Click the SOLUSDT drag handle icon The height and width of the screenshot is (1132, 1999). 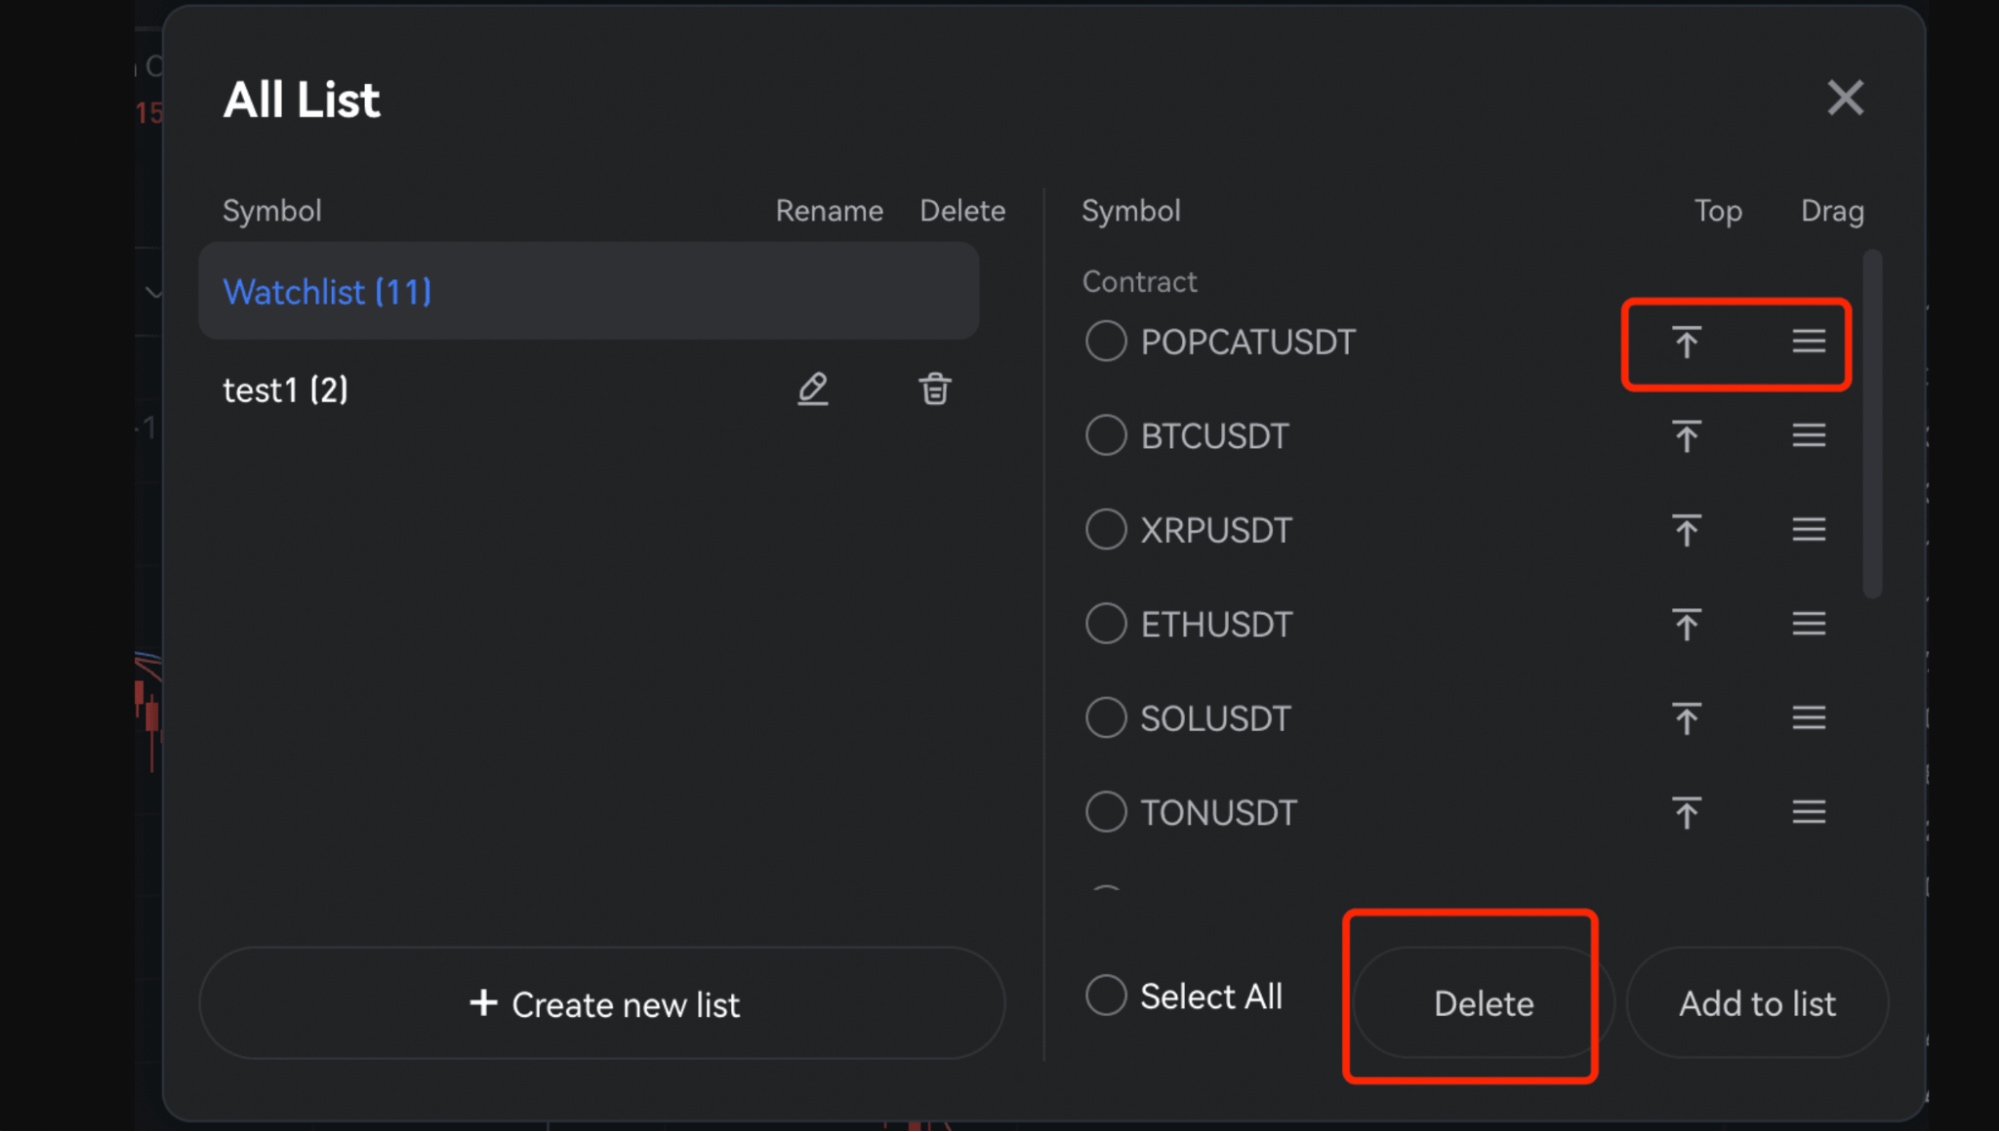click(x=1808, y=718)
